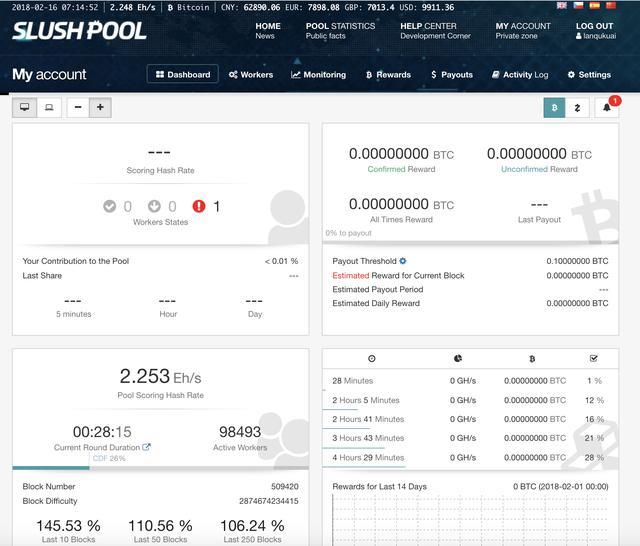Click the notifications bell icon
The image size is (640, 546).
[607, 107]
